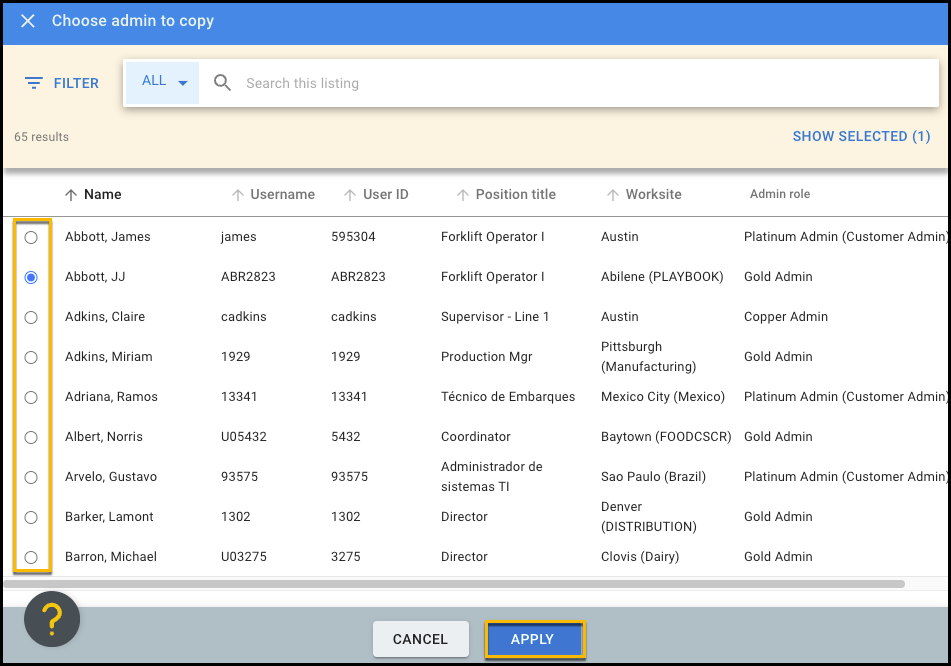Click position Supervisor - Line 1
951x666 pixels.
click(495, 317)
